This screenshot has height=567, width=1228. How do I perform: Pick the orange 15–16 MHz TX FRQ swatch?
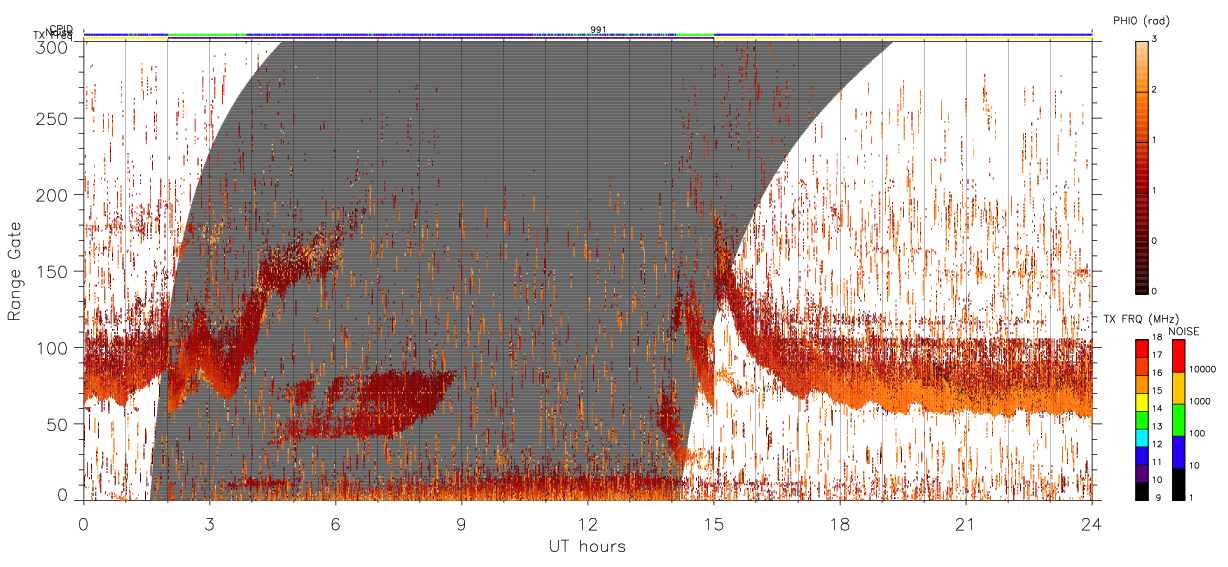coord(1141,383)
